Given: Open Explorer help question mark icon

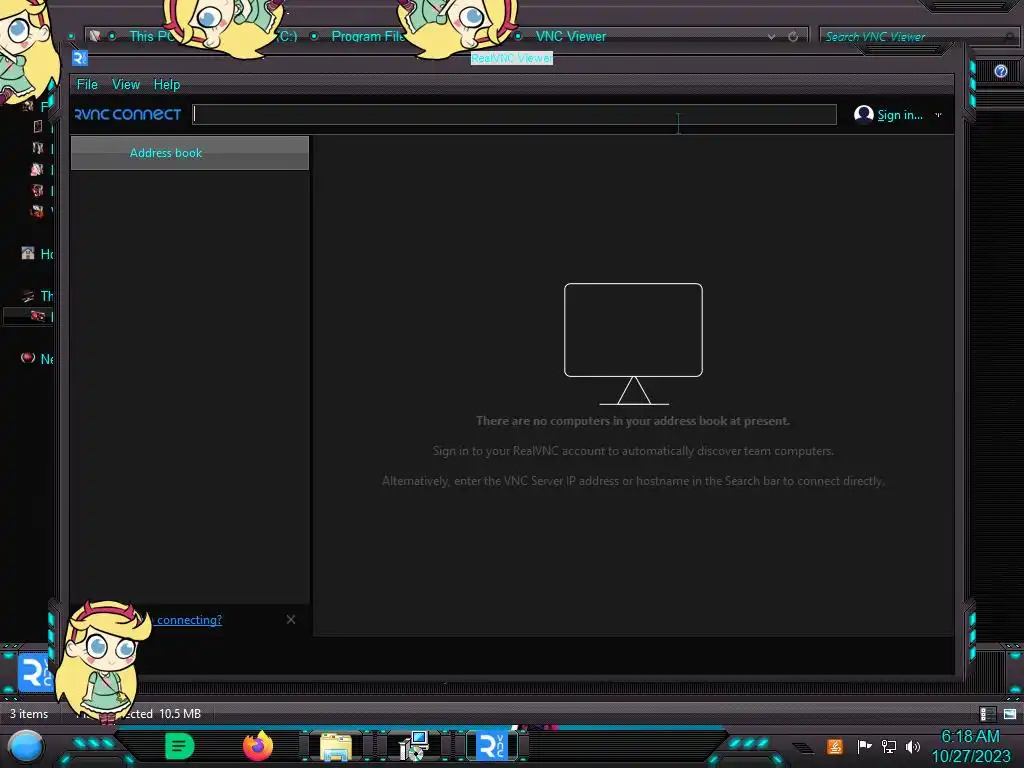Looking at the screenshot, I should pos(1000,71).
